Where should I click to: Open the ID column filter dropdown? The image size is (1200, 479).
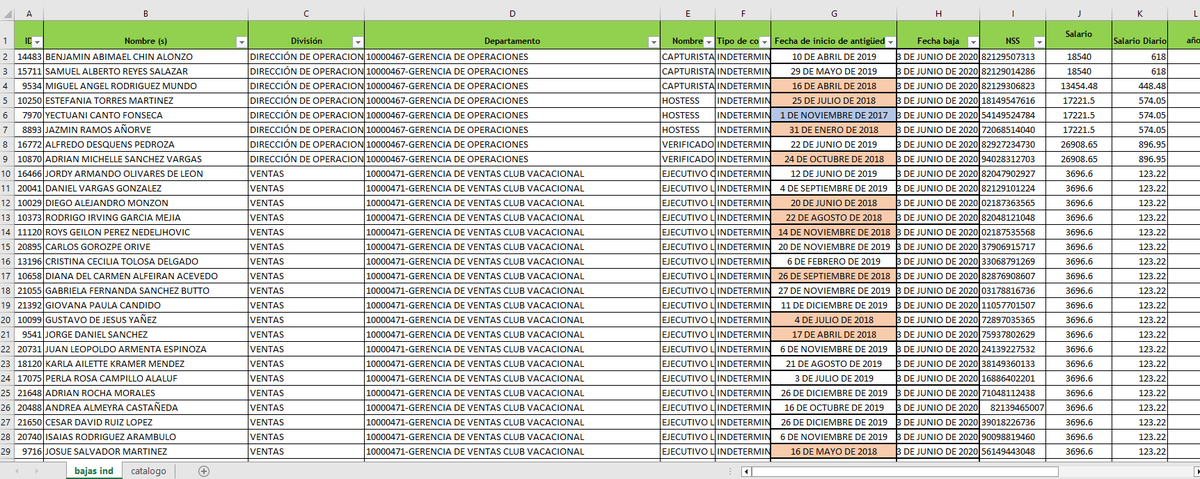pos(37,41)
